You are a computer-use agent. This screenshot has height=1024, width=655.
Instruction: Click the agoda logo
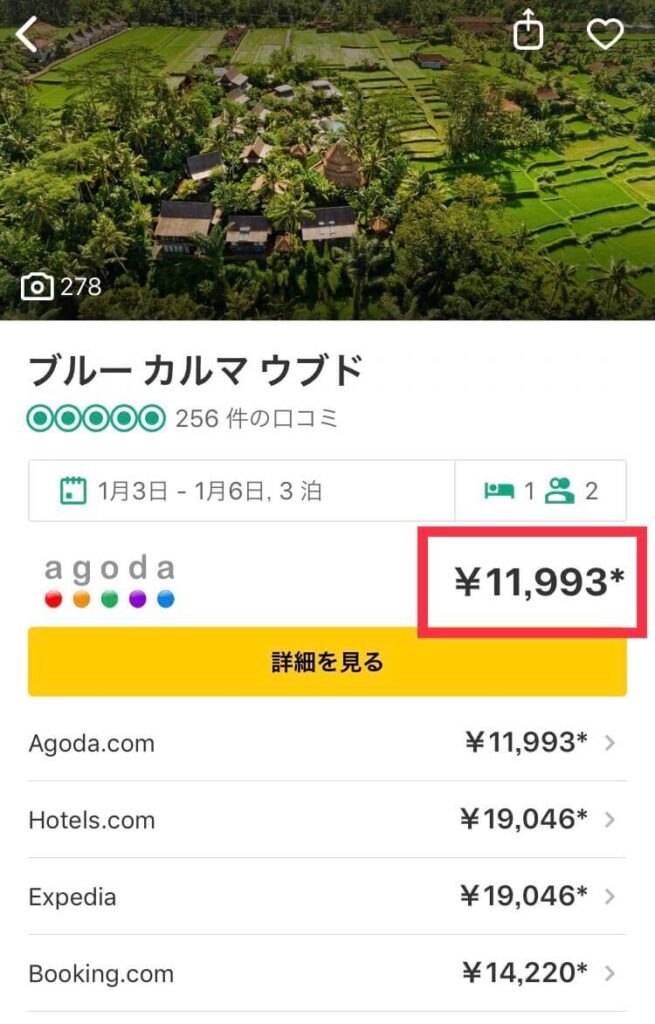pyautogui.click(x=110, y=582)
